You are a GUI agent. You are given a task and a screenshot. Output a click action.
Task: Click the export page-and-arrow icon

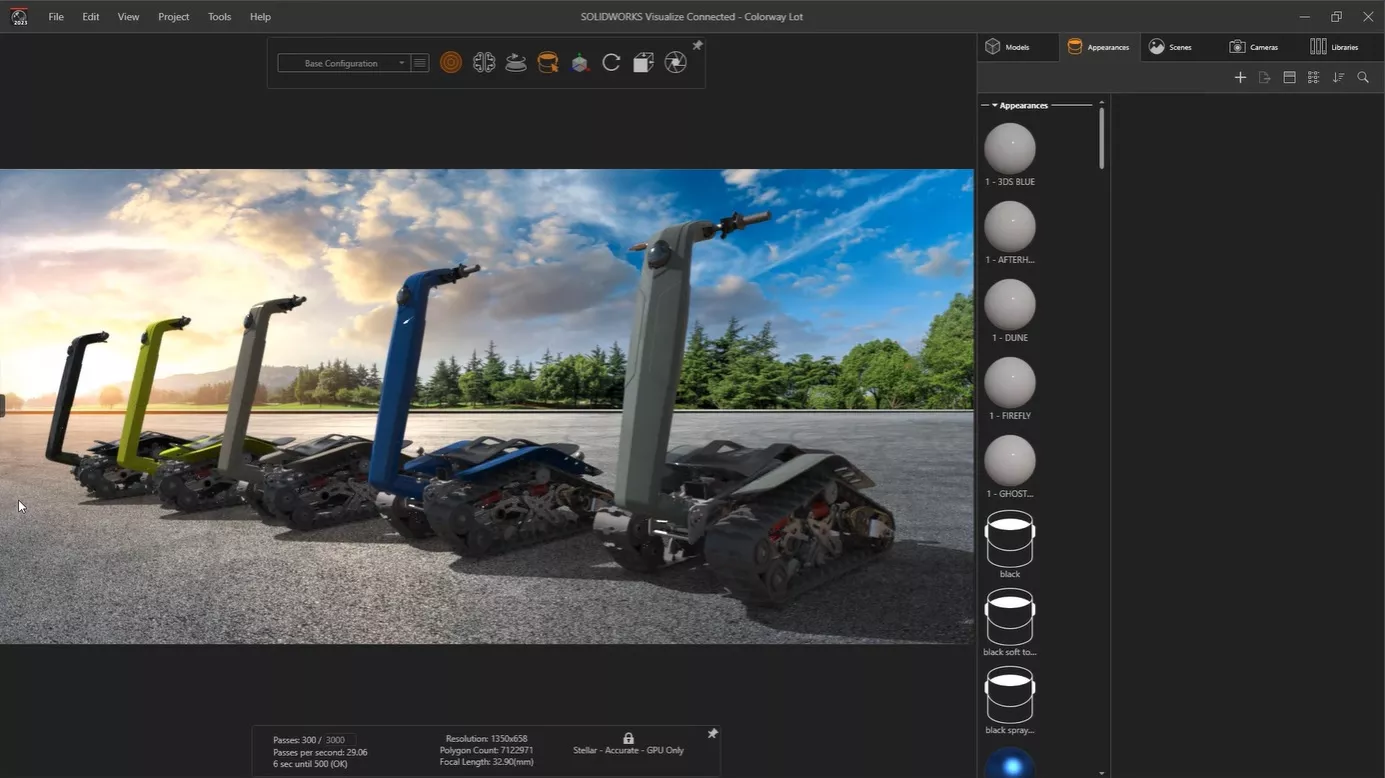click(1264, 77)
